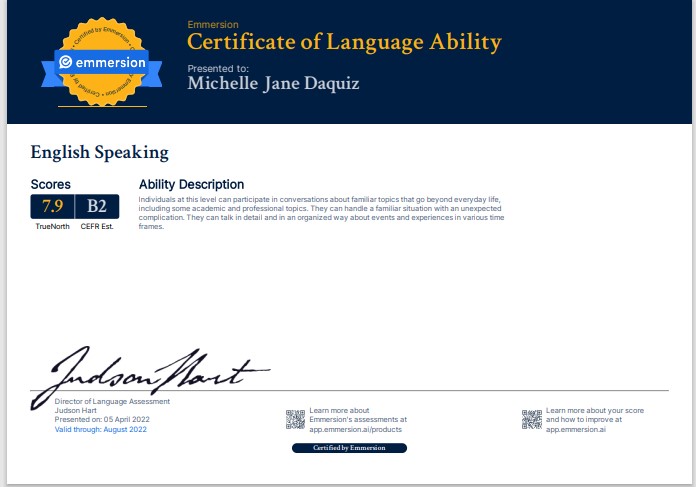Click the Judson Hart handwritten signature
Screen dimensions: 696x487
[x=149, y=376]
